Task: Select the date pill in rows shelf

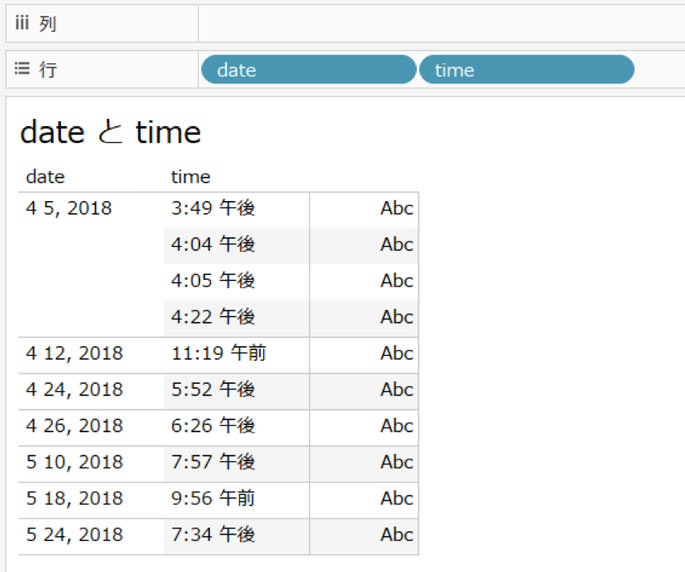Action: click(x=307, y=70)
